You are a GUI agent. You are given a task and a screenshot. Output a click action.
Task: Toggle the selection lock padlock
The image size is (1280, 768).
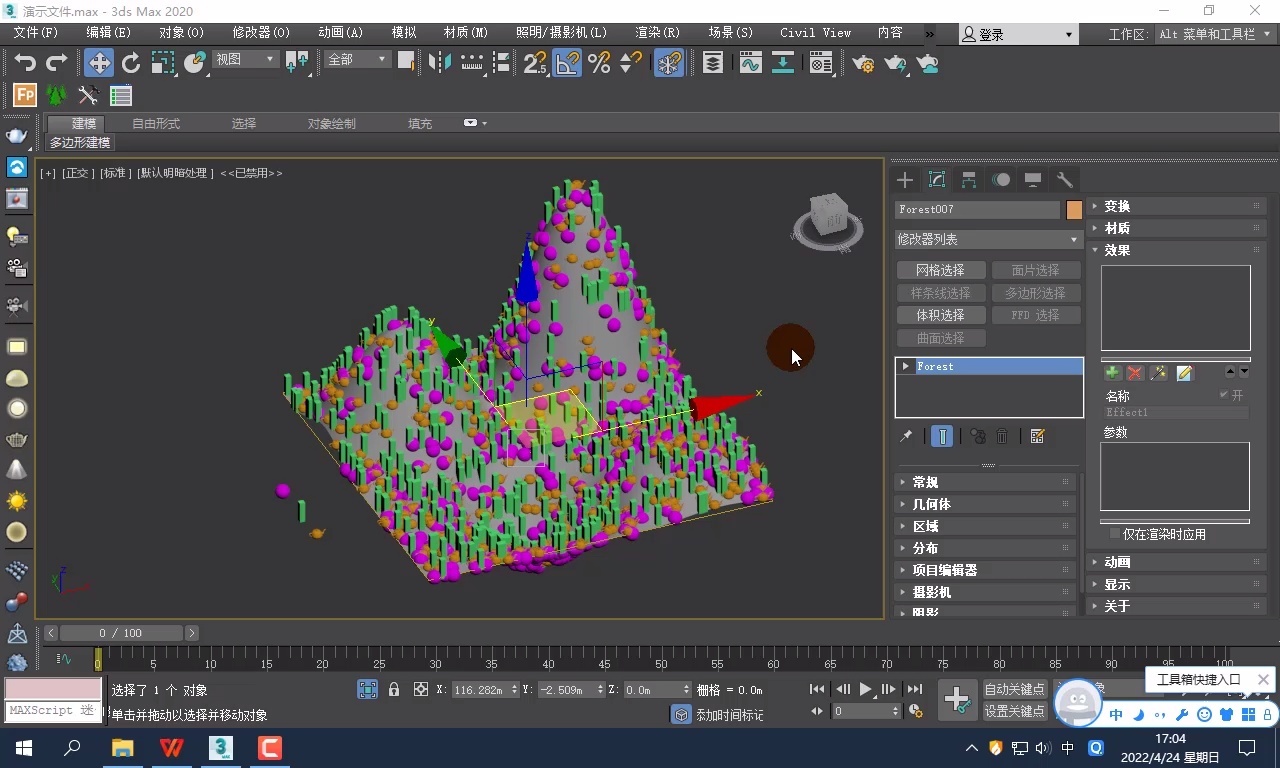click(394, 689)
